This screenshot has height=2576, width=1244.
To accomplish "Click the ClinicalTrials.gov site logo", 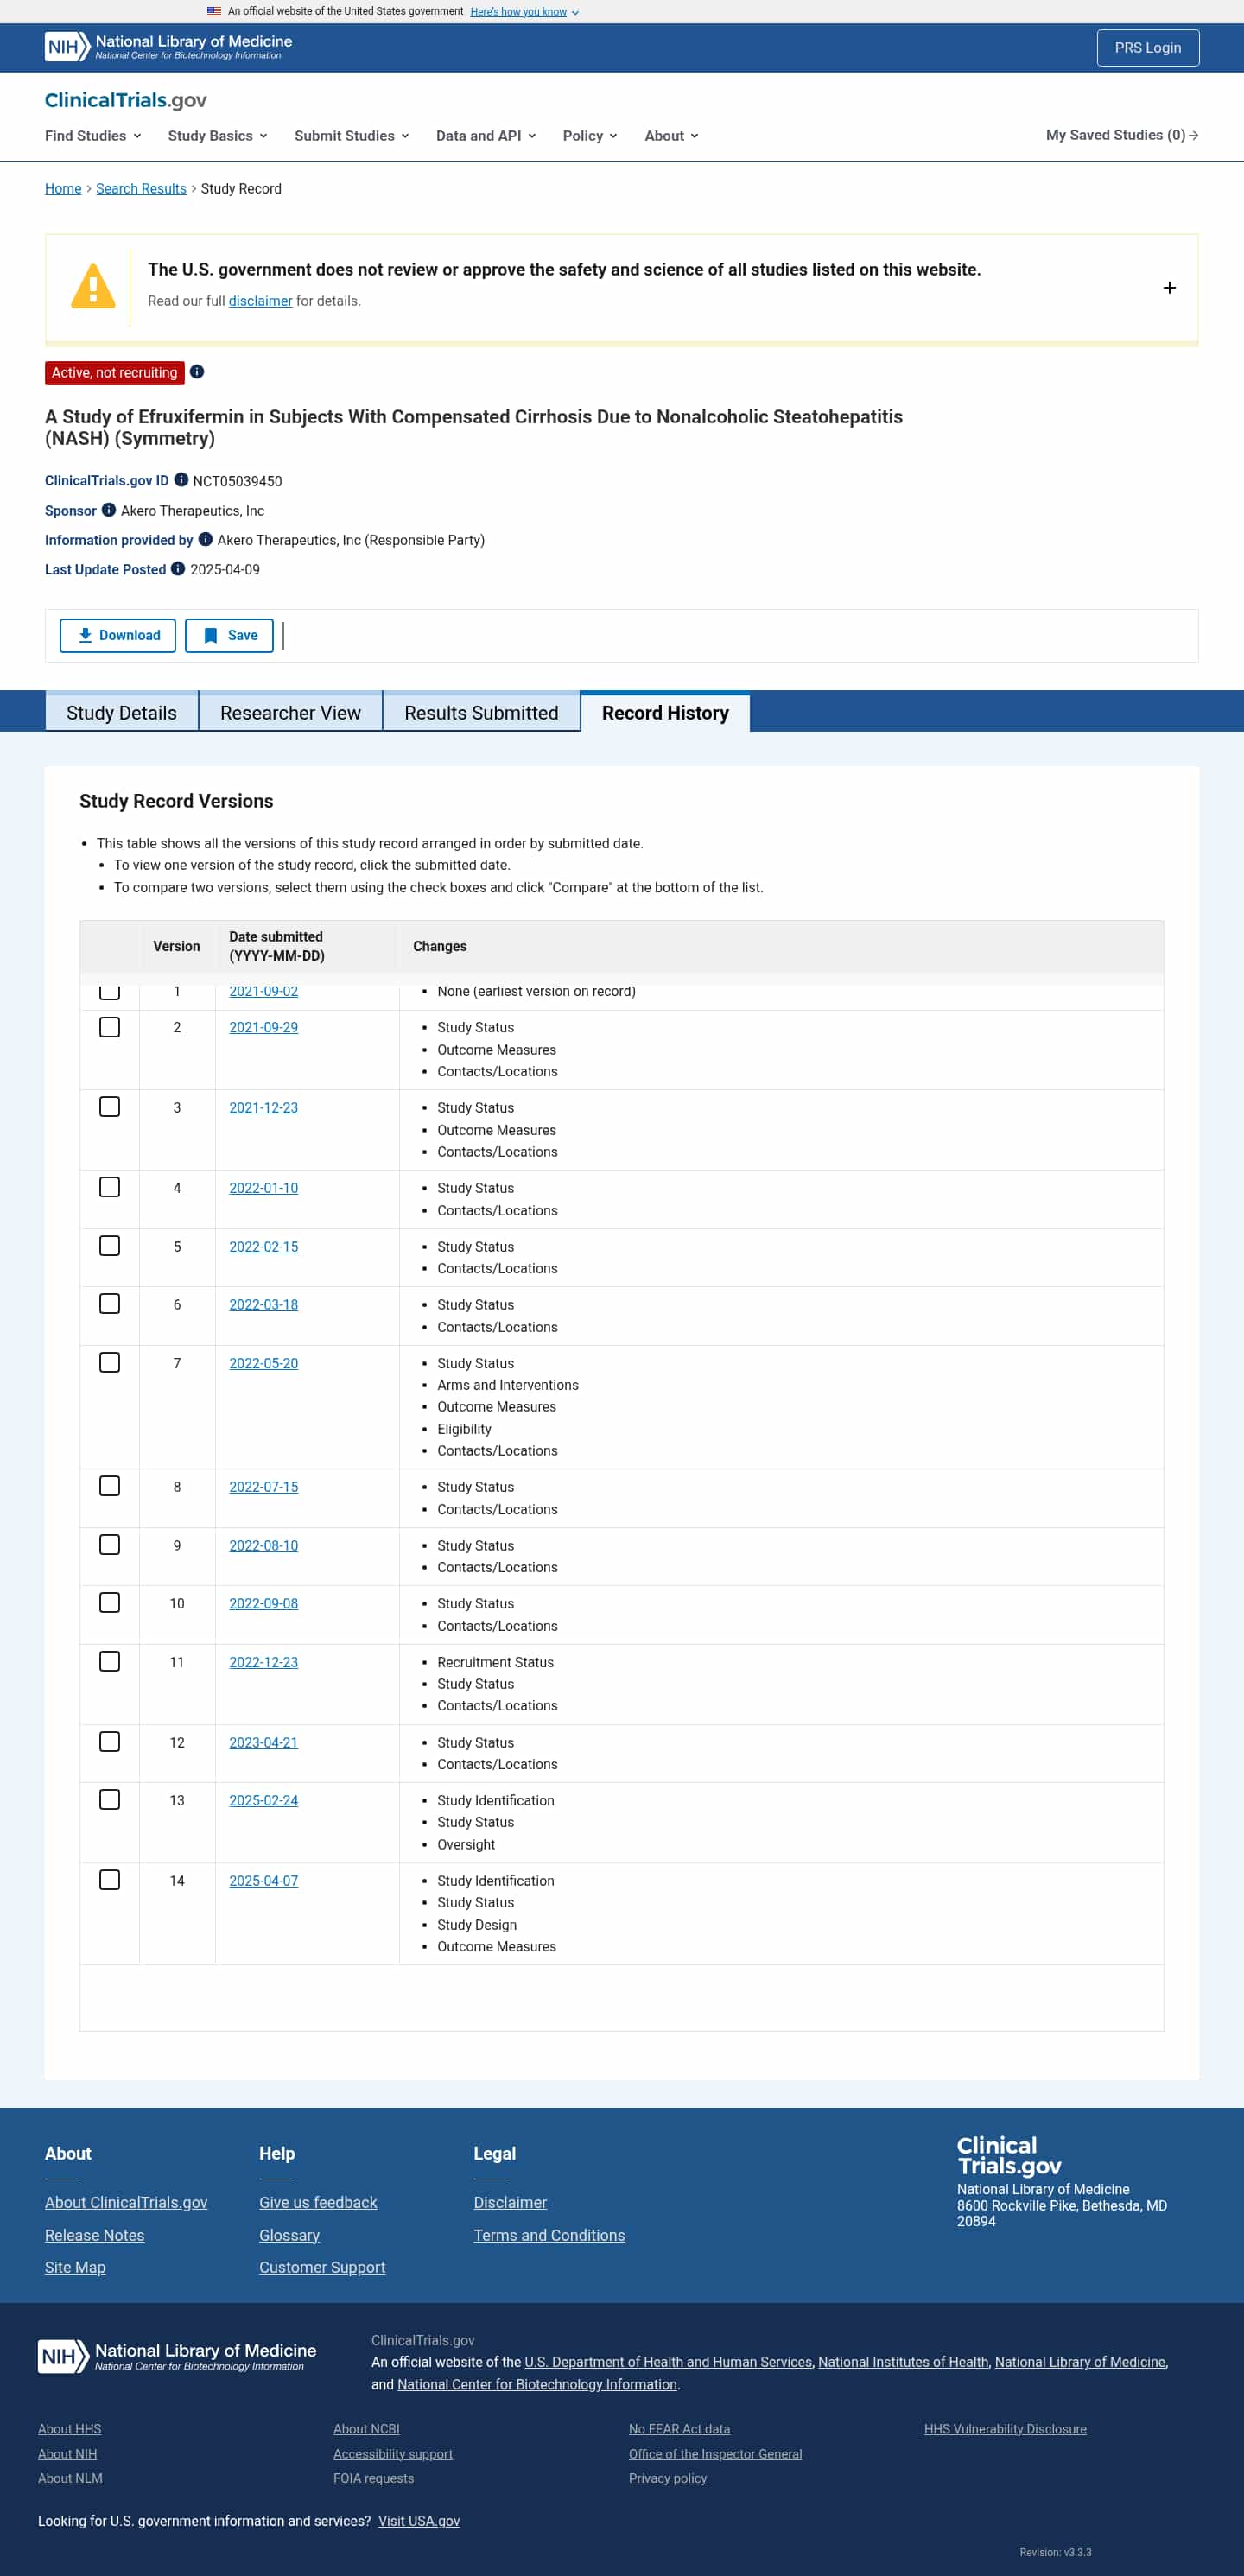I will coord(126,100).
